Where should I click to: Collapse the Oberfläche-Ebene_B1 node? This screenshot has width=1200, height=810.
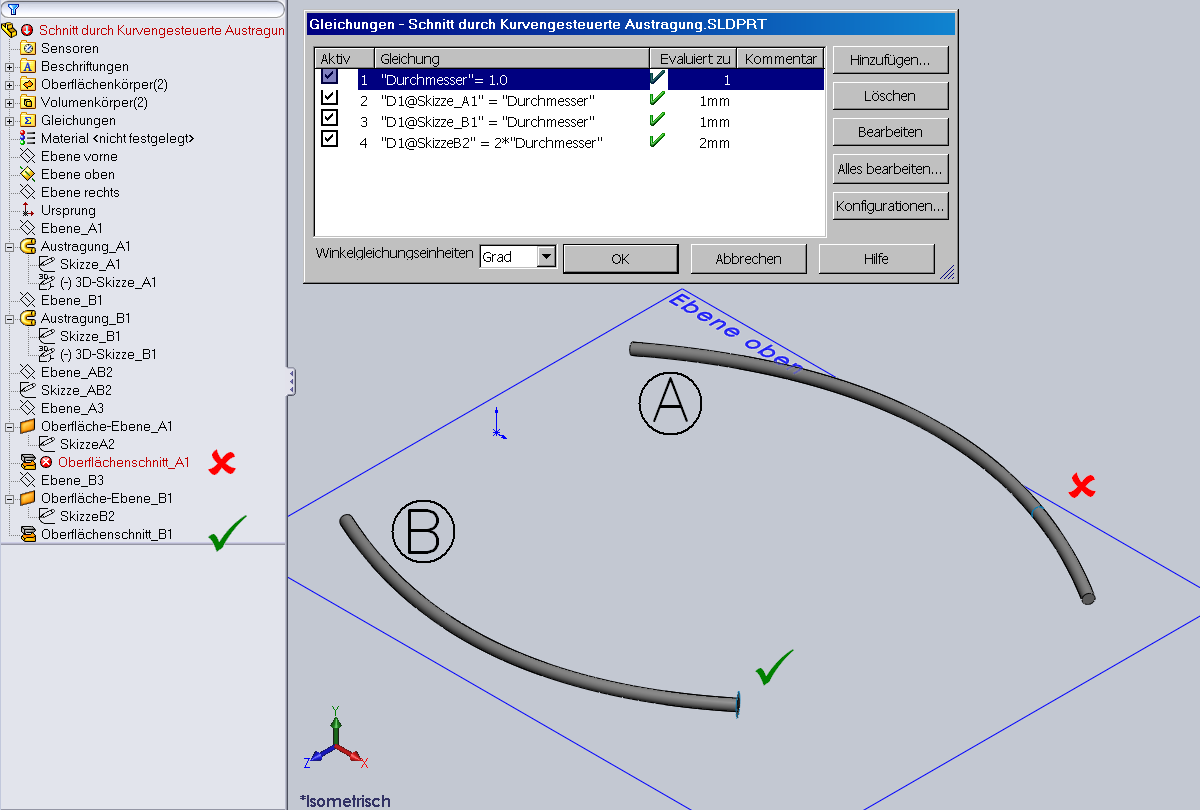(10, 498)
